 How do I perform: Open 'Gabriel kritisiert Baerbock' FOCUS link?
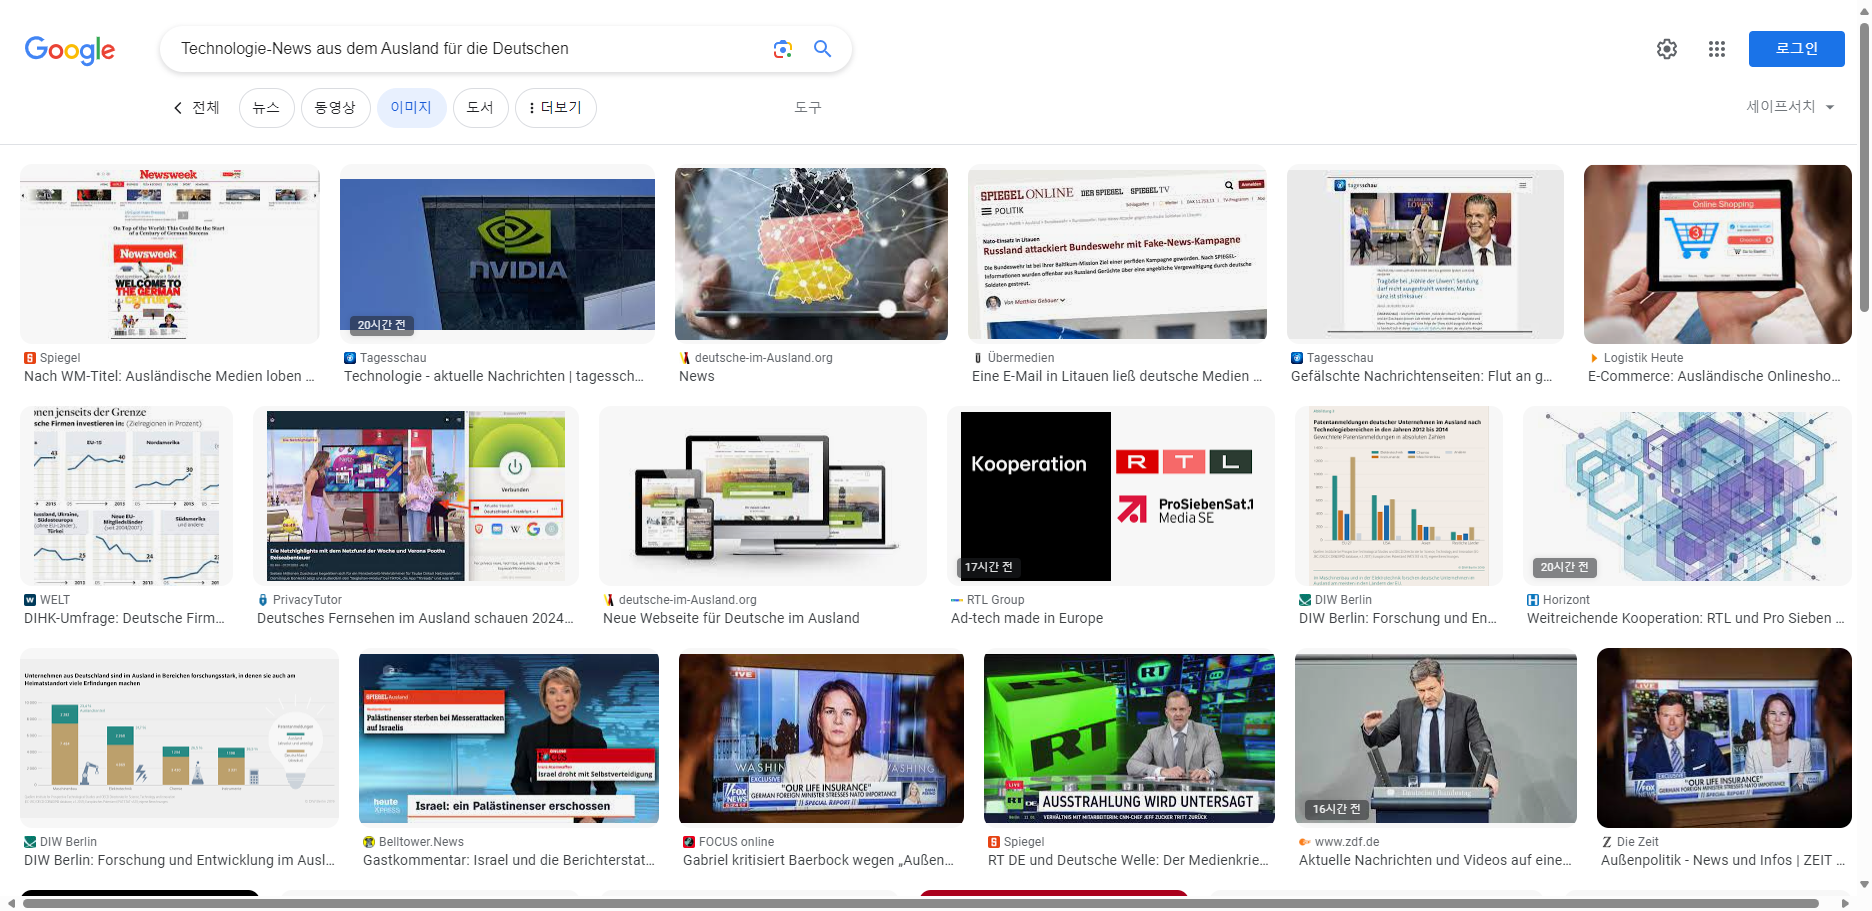click(x=818, y=860)
